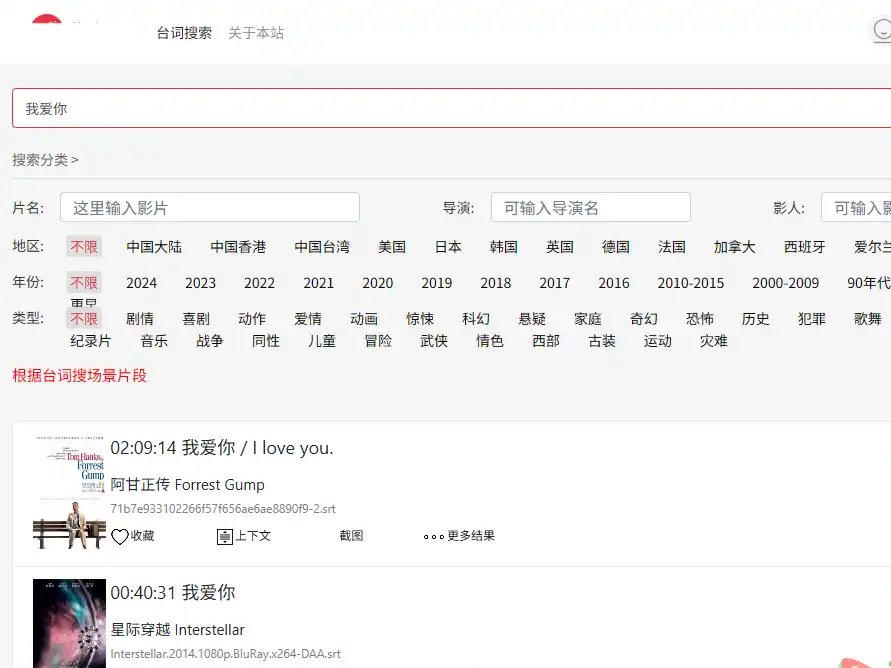The image size is (891, 668).
Task: Filter by year 2018
Action: coord(496,283)
